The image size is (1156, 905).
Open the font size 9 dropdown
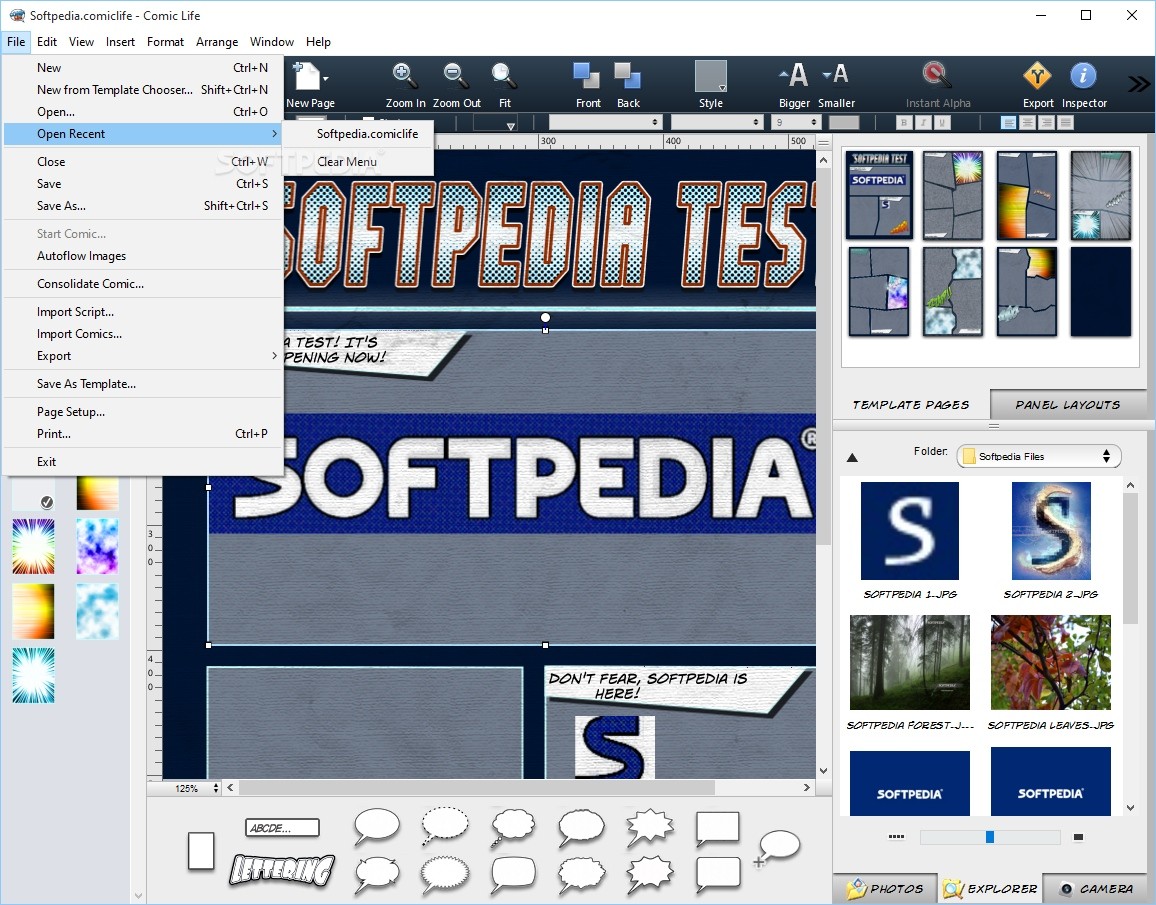pos(795,122)
